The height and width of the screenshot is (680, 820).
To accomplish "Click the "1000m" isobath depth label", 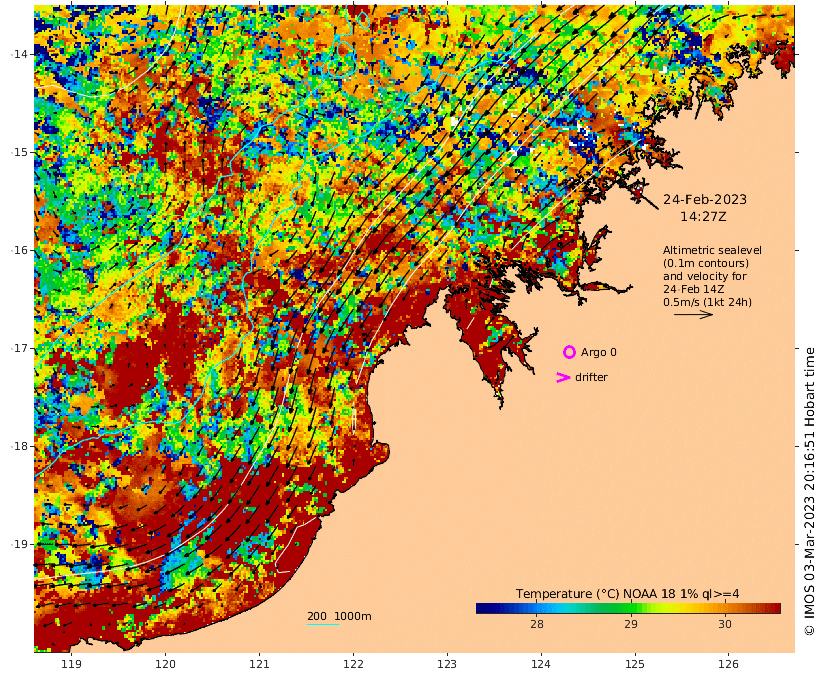I will pyautogui.click(x=353, y=616).
